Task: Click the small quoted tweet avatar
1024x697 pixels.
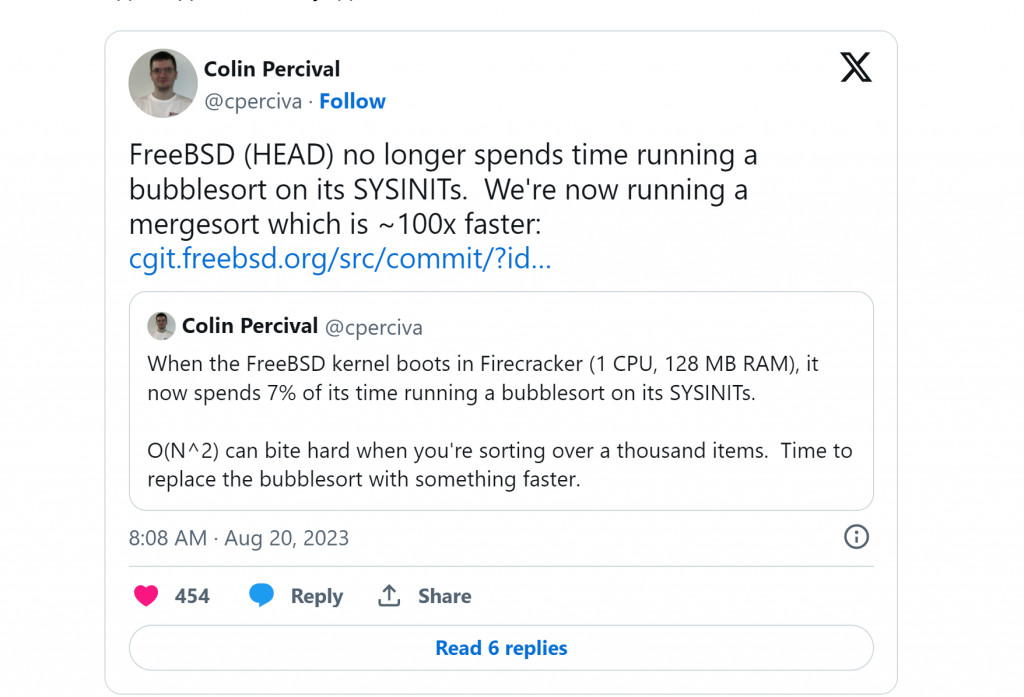Action: 161,325
